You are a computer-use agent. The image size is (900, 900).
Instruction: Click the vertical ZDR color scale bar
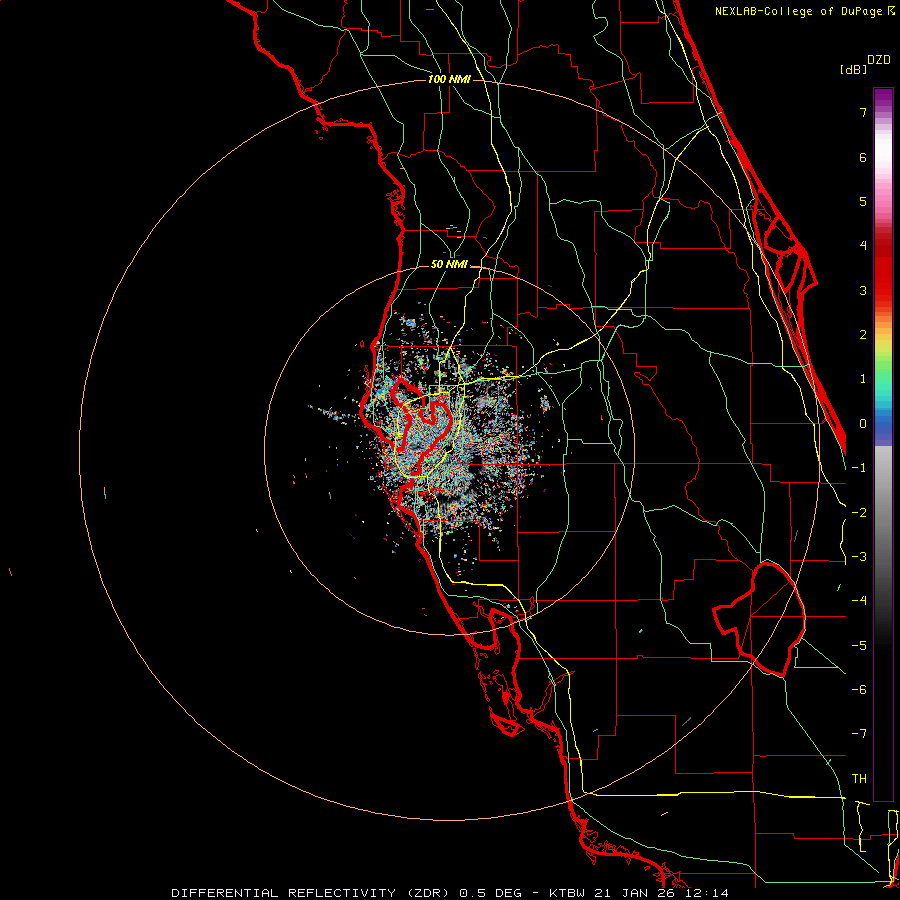pyautogui.click(x=883, y=444)
